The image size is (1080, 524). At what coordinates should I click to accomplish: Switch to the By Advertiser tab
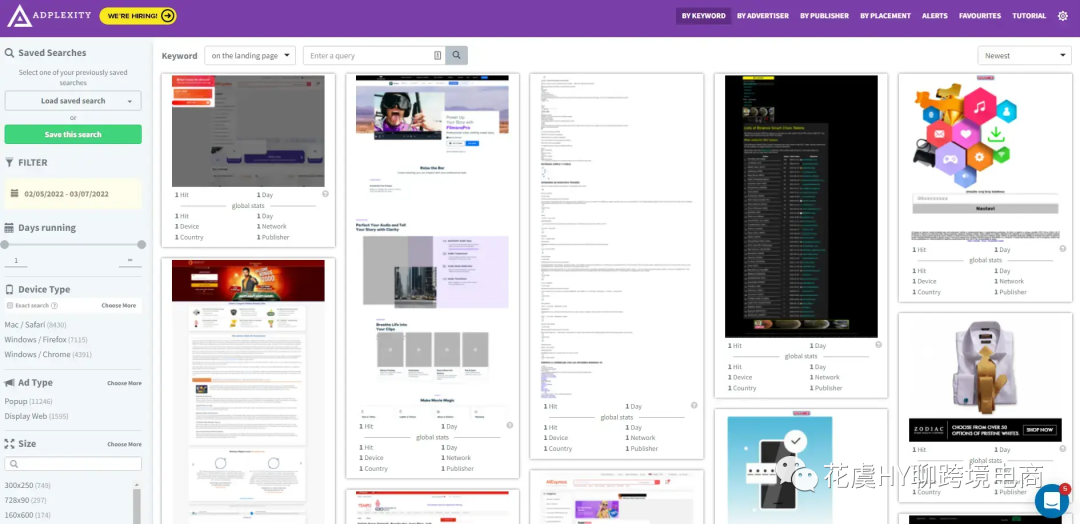pos(762,16)
